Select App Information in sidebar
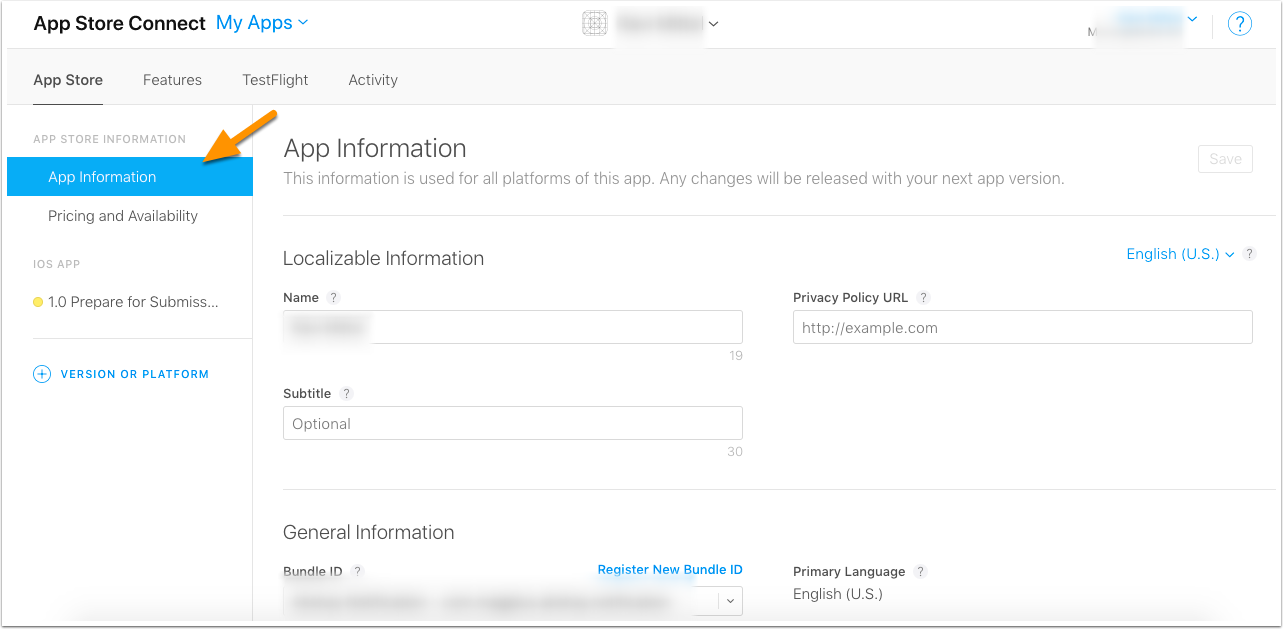Screen dimensions: 1283x629 pos(129,177)
